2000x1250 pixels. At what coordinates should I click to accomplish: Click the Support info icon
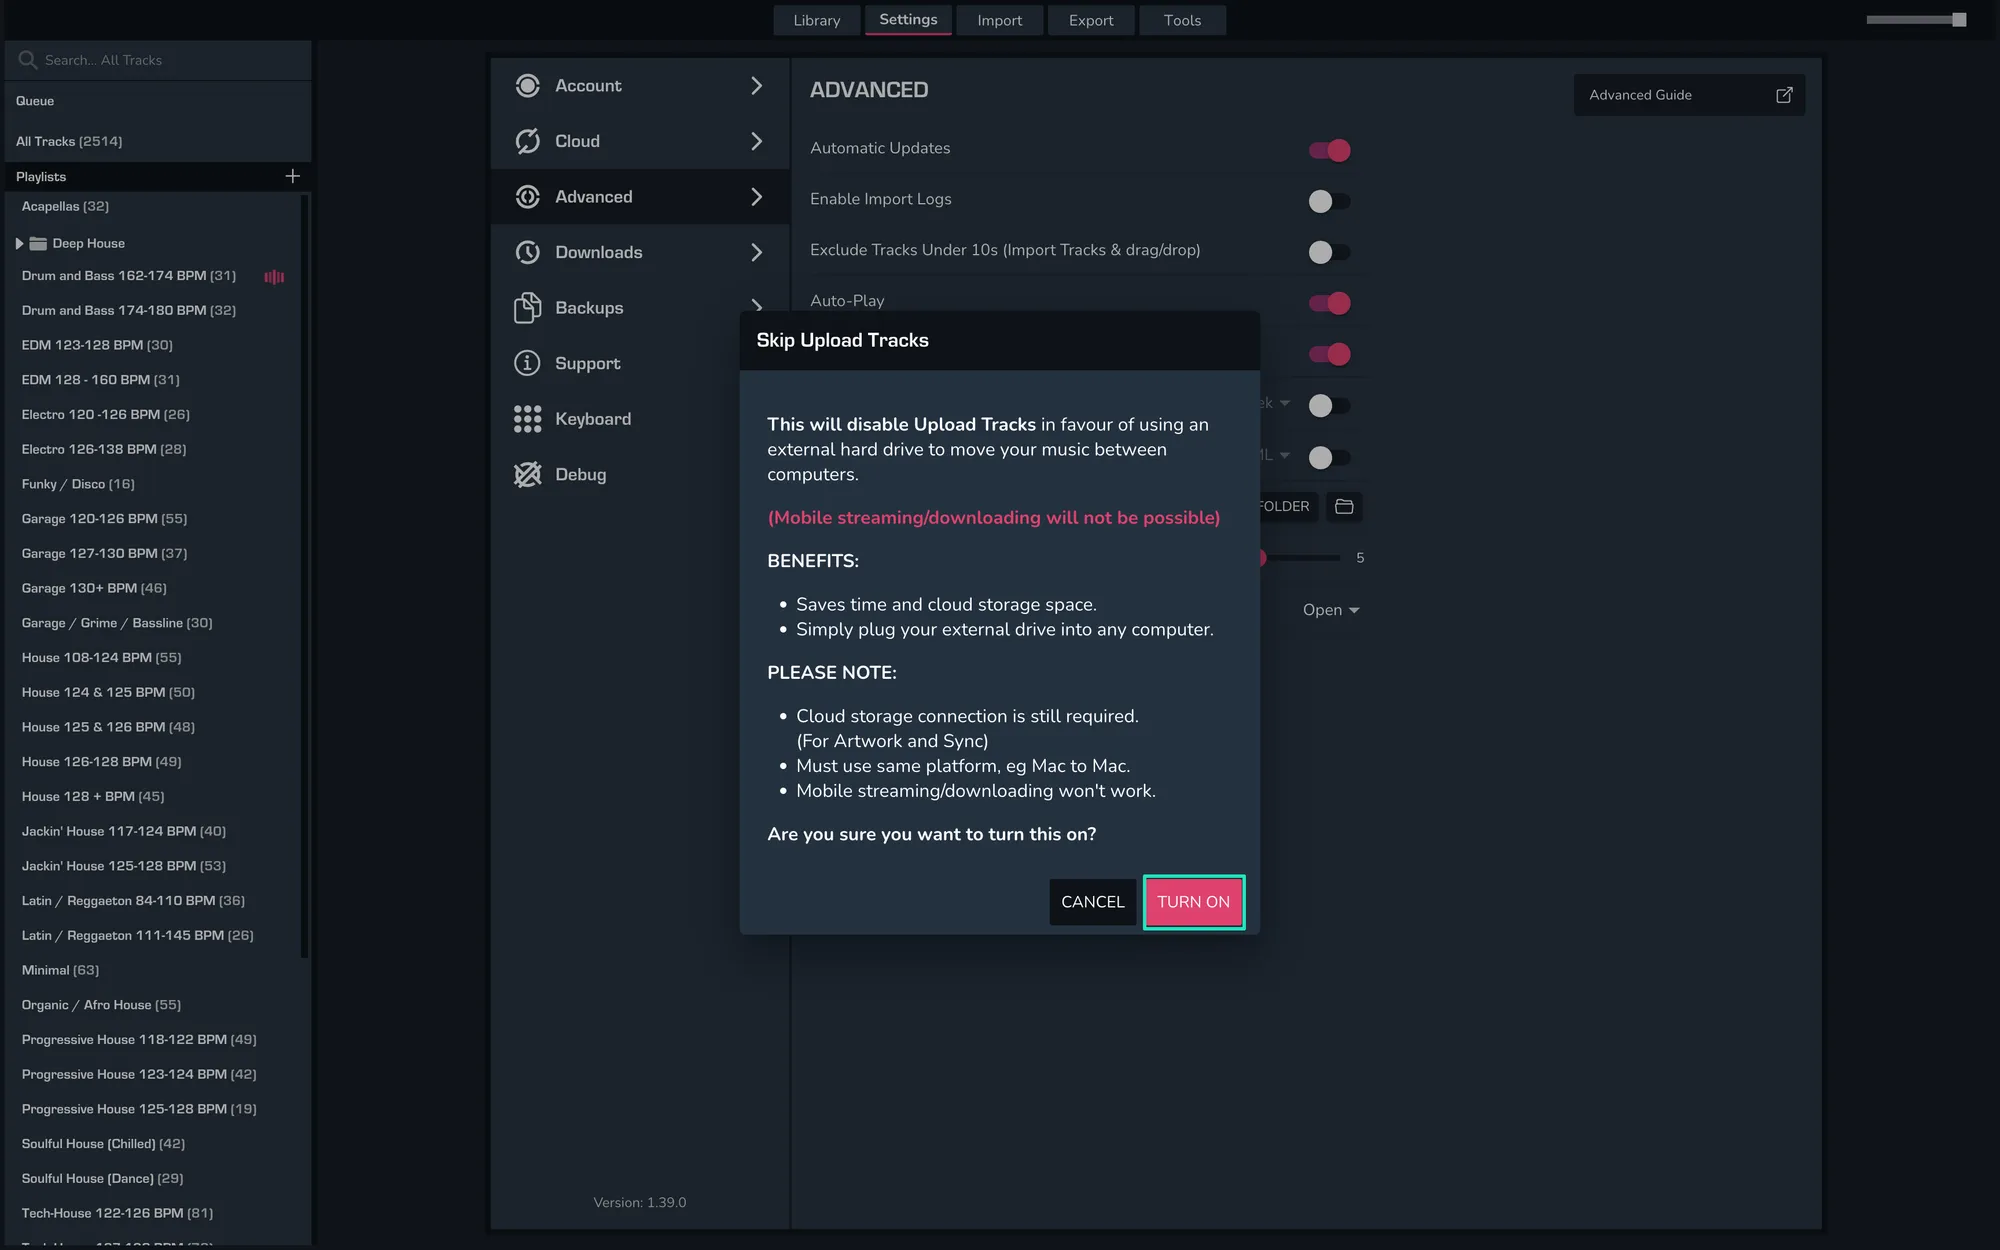(527, 363)
